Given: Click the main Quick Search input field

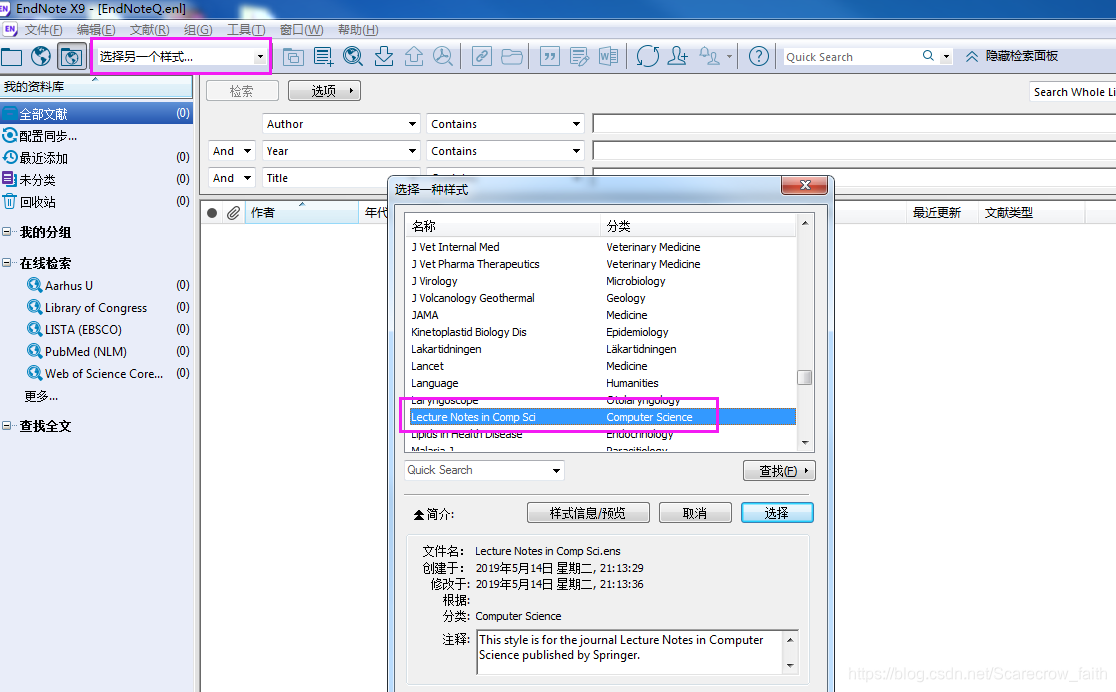Looking at the screenshot, I should coord(853,56).
